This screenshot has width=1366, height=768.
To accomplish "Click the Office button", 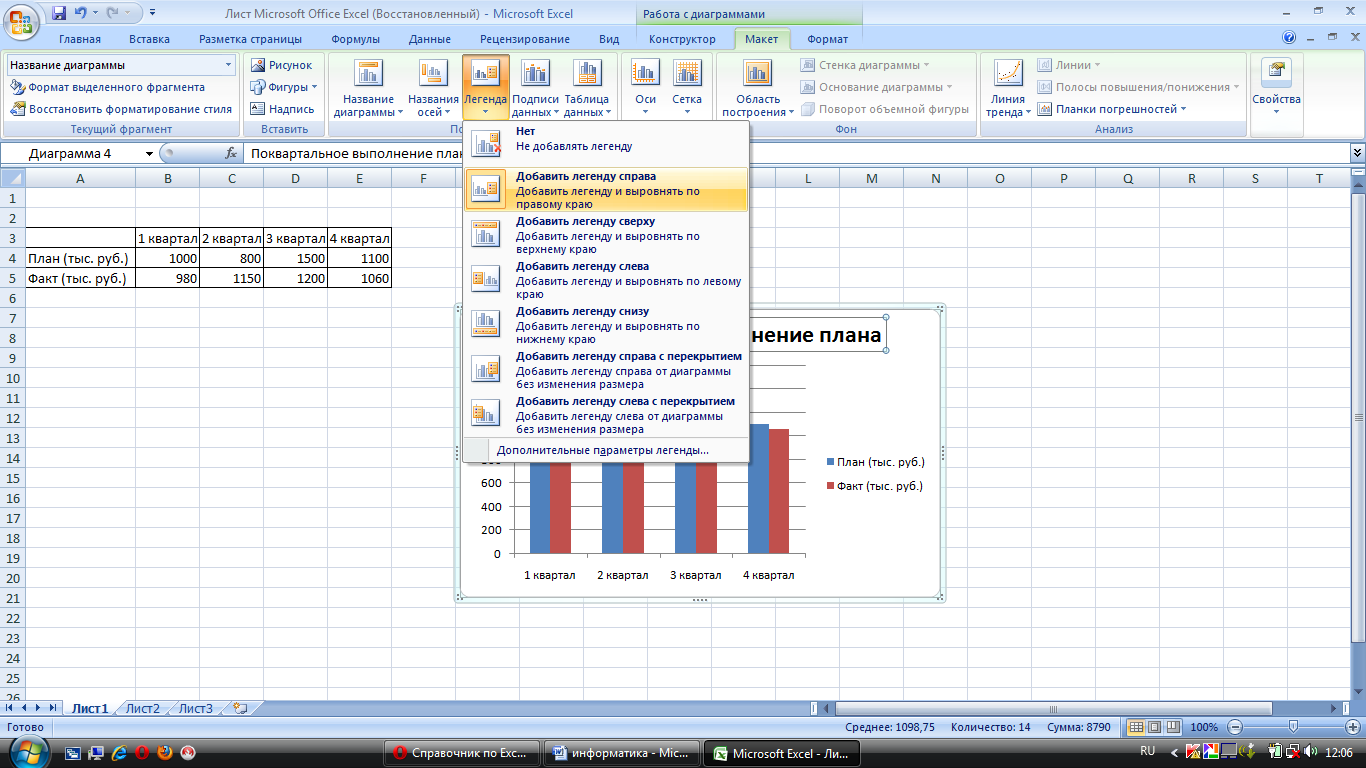I will pos(20,20).
